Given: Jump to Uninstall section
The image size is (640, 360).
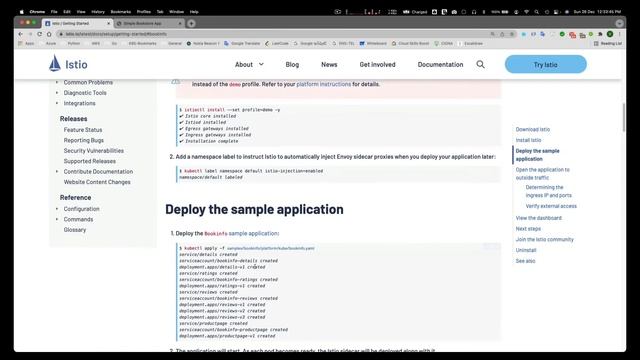Looking at the screenshot, I should pos(526,250).
